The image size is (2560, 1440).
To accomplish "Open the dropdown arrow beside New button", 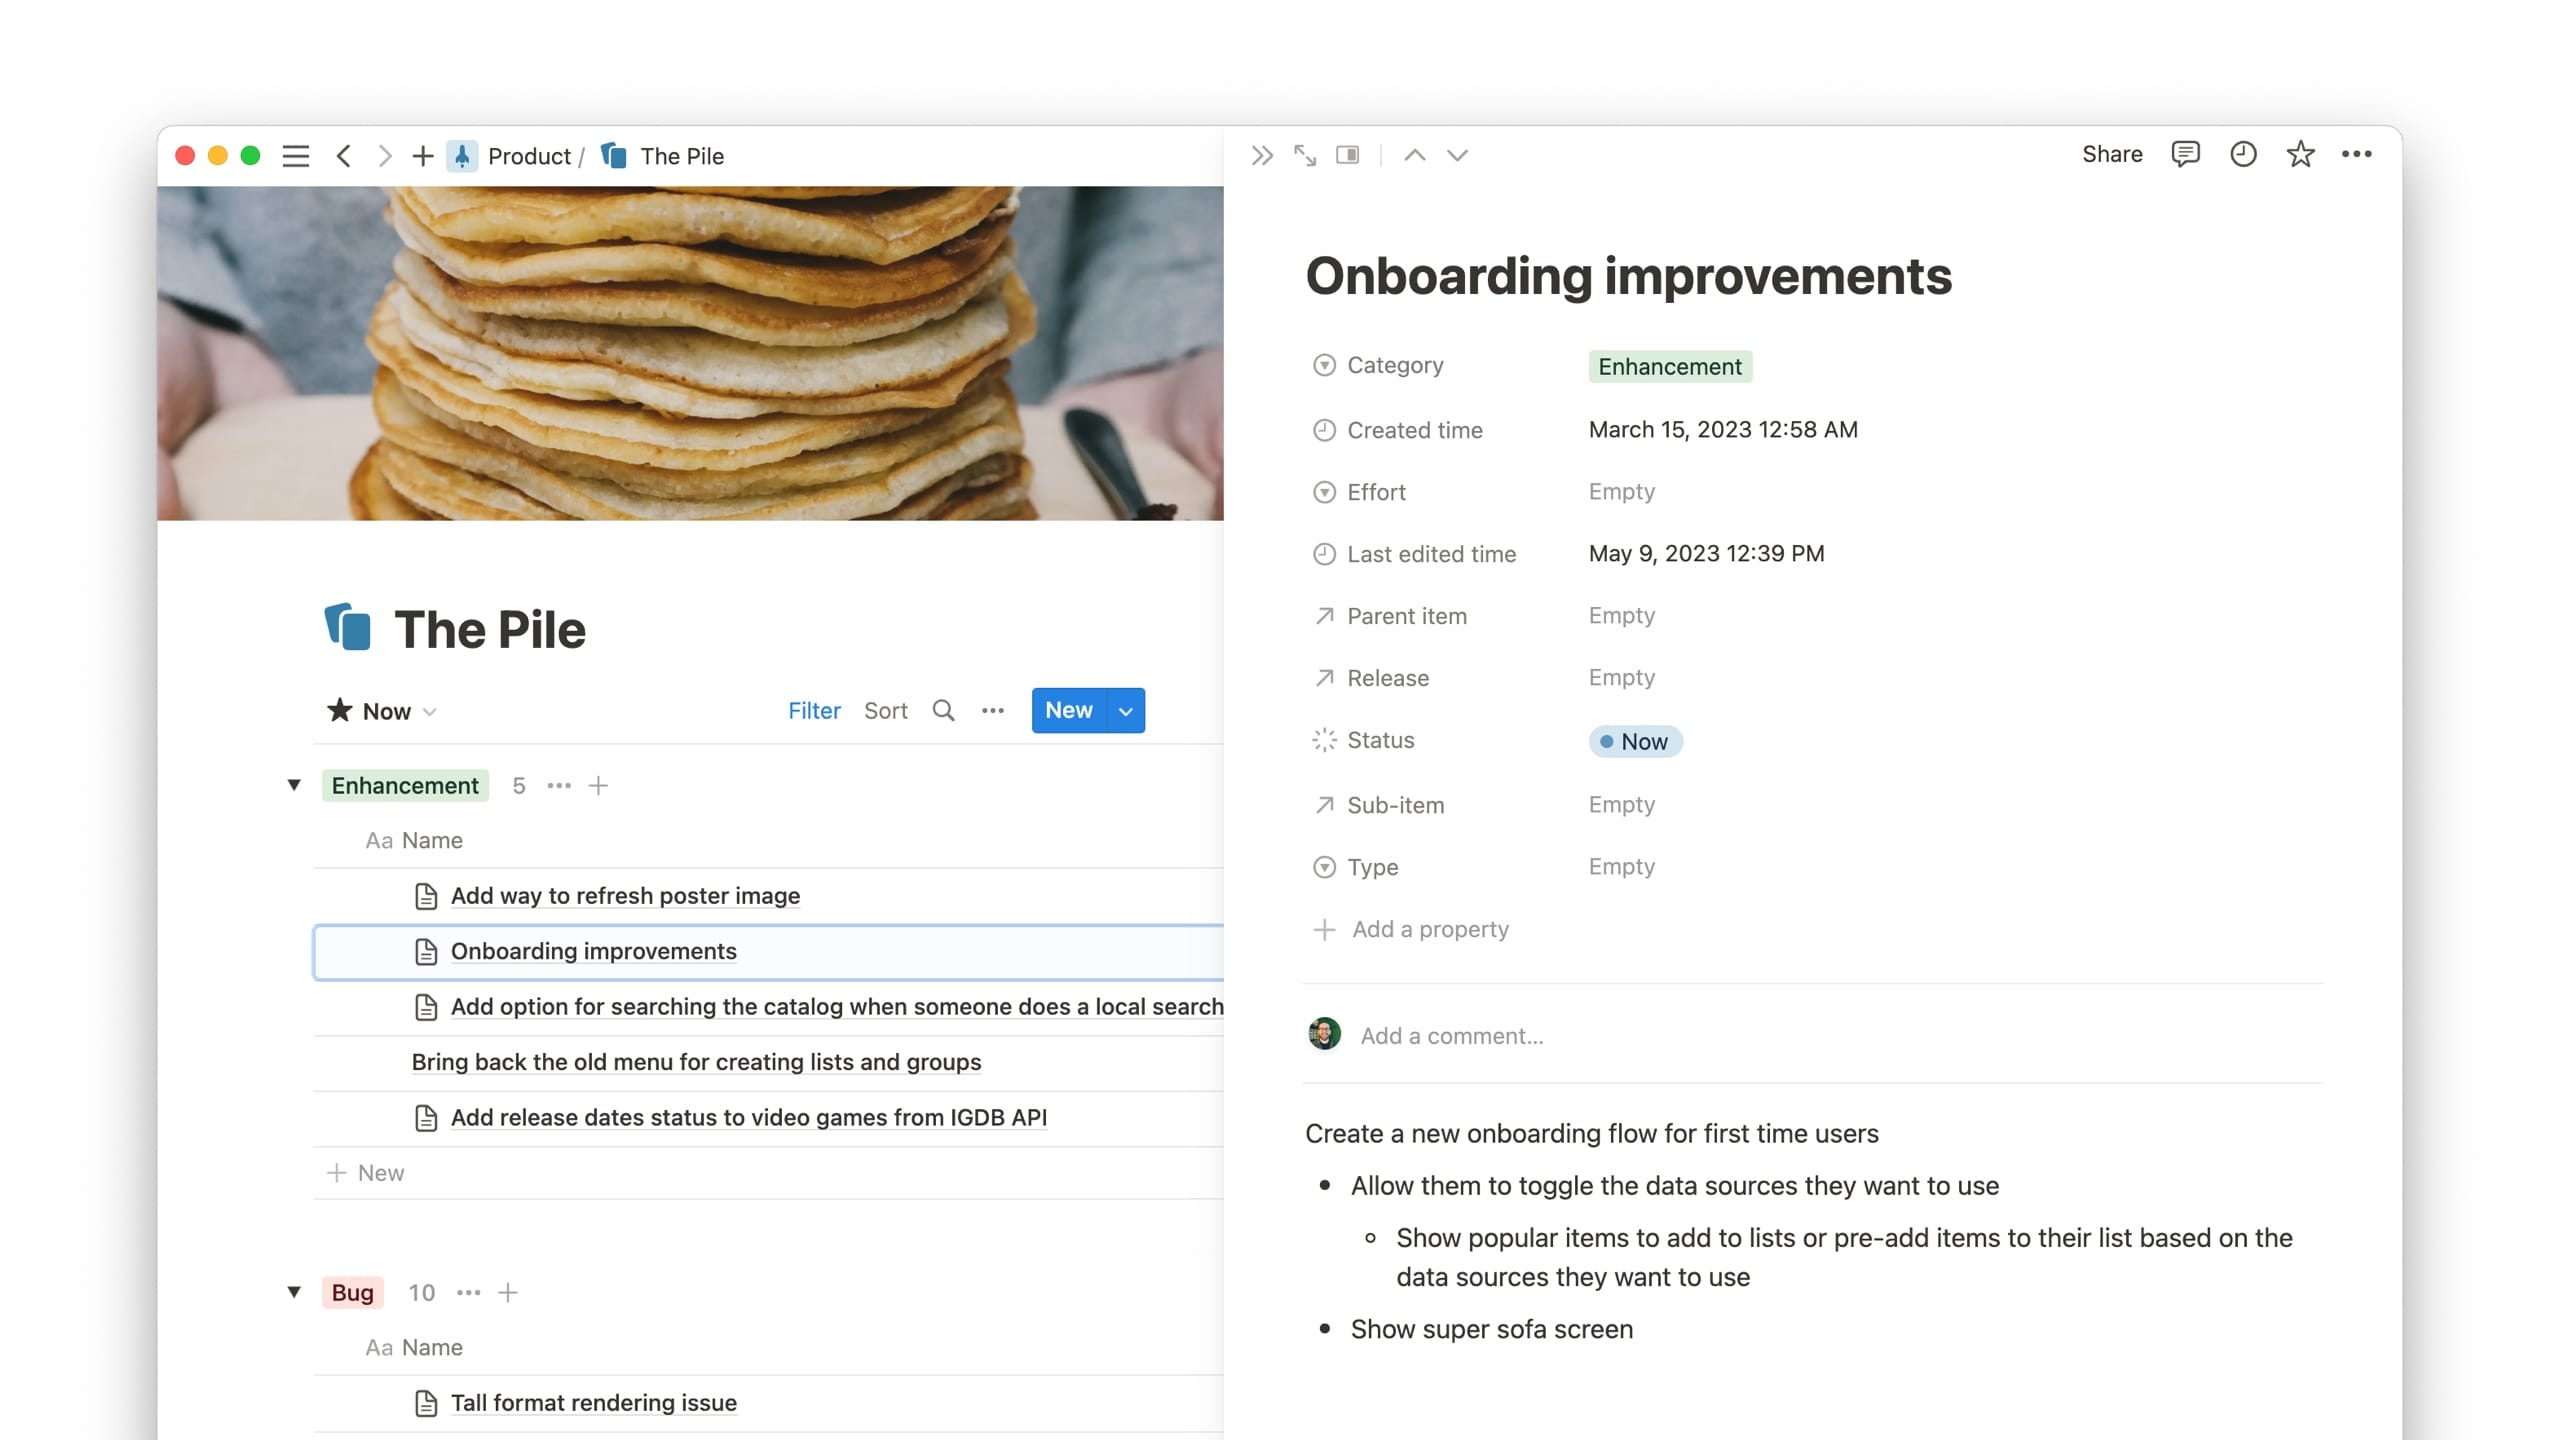I will (x=1126, y=711).
